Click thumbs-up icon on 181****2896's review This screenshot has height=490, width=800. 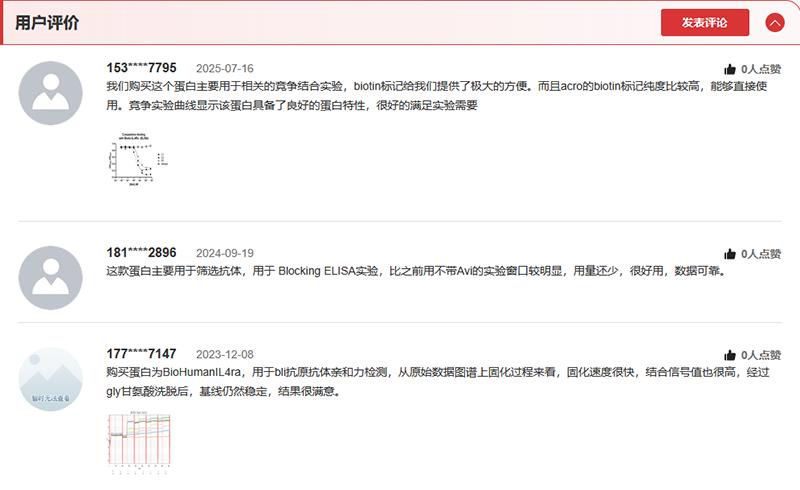click(730, 254)
